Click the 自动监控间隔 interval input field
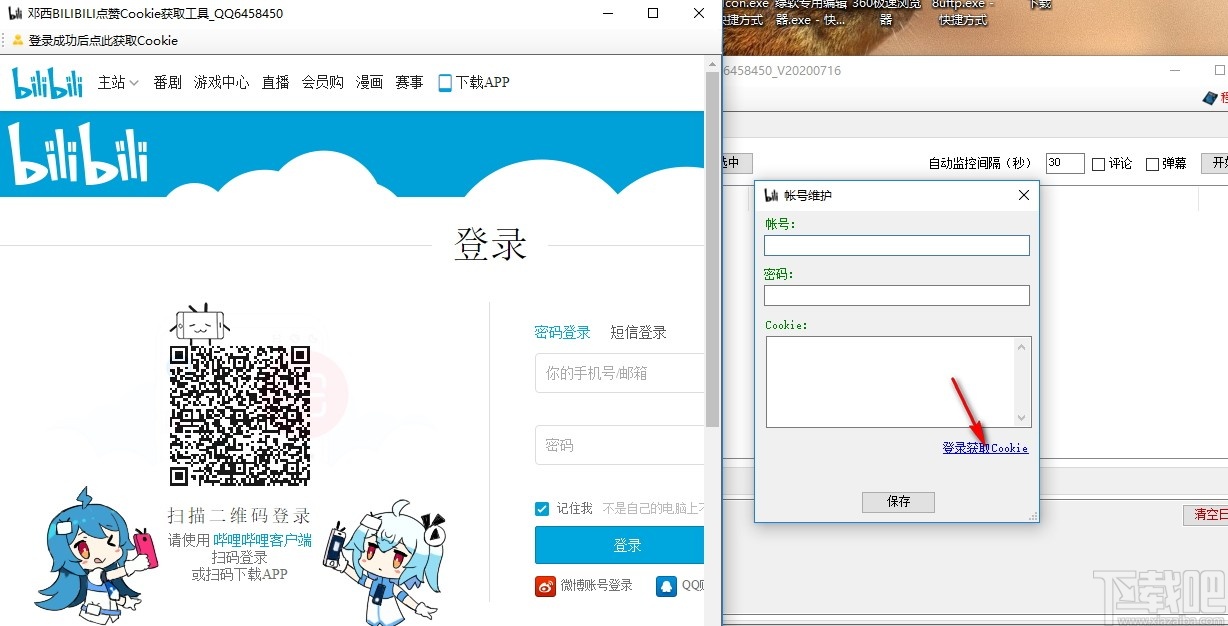Image resolution: width=1228 pixels, height=626 pixels. [x=1064, y=163]
